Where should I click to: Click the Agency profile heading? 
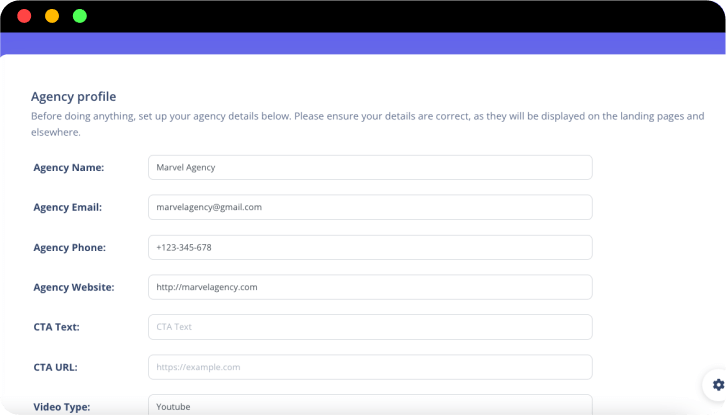[73, 97]
